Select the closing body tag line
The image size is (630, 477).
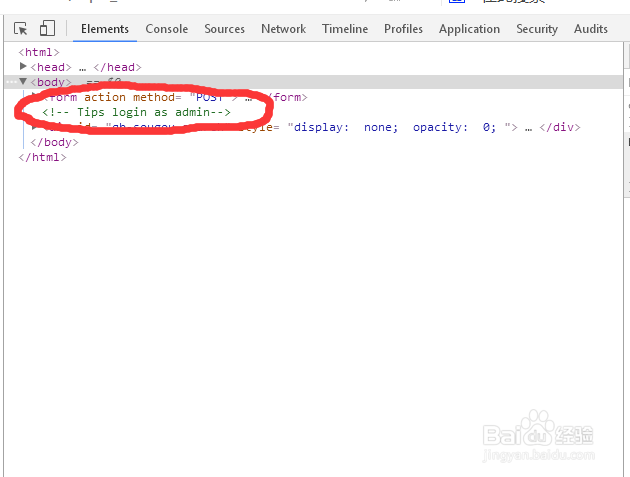[x=54, y=142]
